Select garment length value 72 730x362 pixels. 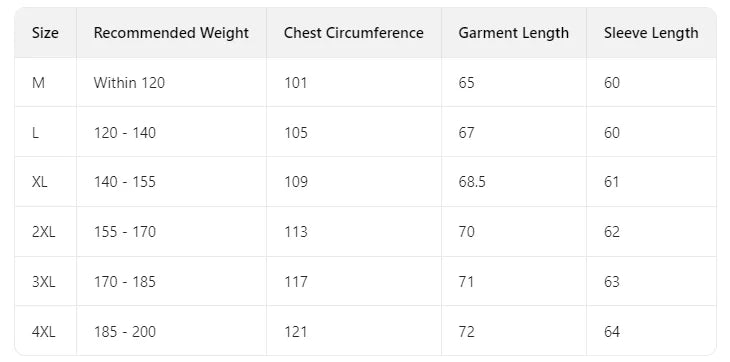[x=466, y=332]
